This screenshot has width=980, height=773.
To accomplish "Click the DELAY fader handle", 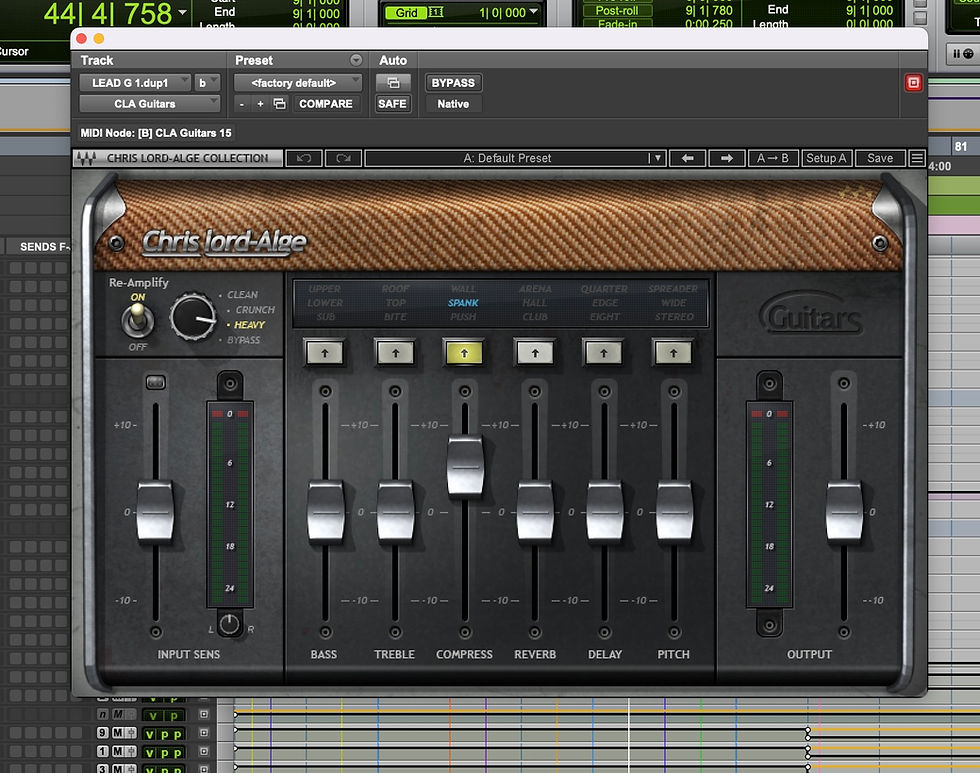I will click(x=604, y=511).
